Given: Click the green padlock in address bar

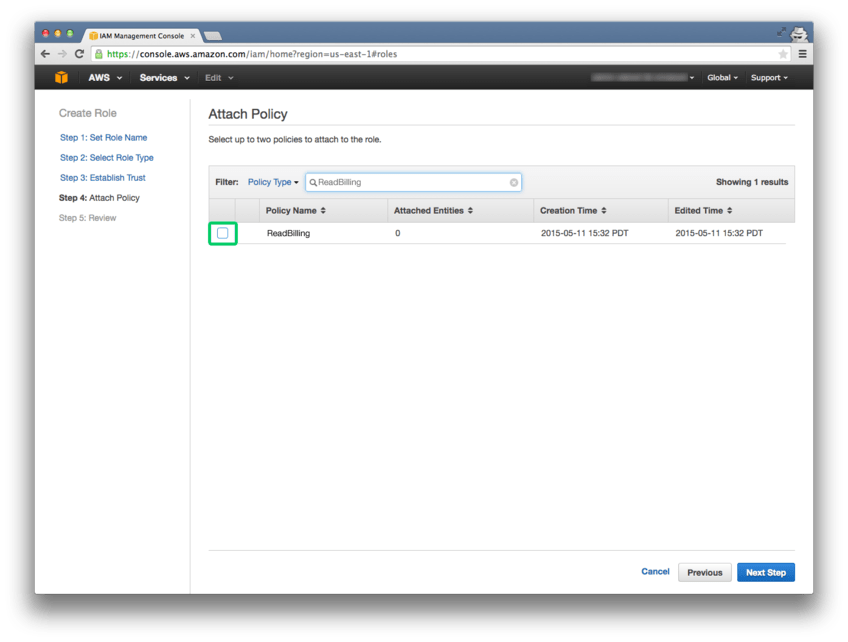Looking at the screenshot, I should click(x=98, y=54).
